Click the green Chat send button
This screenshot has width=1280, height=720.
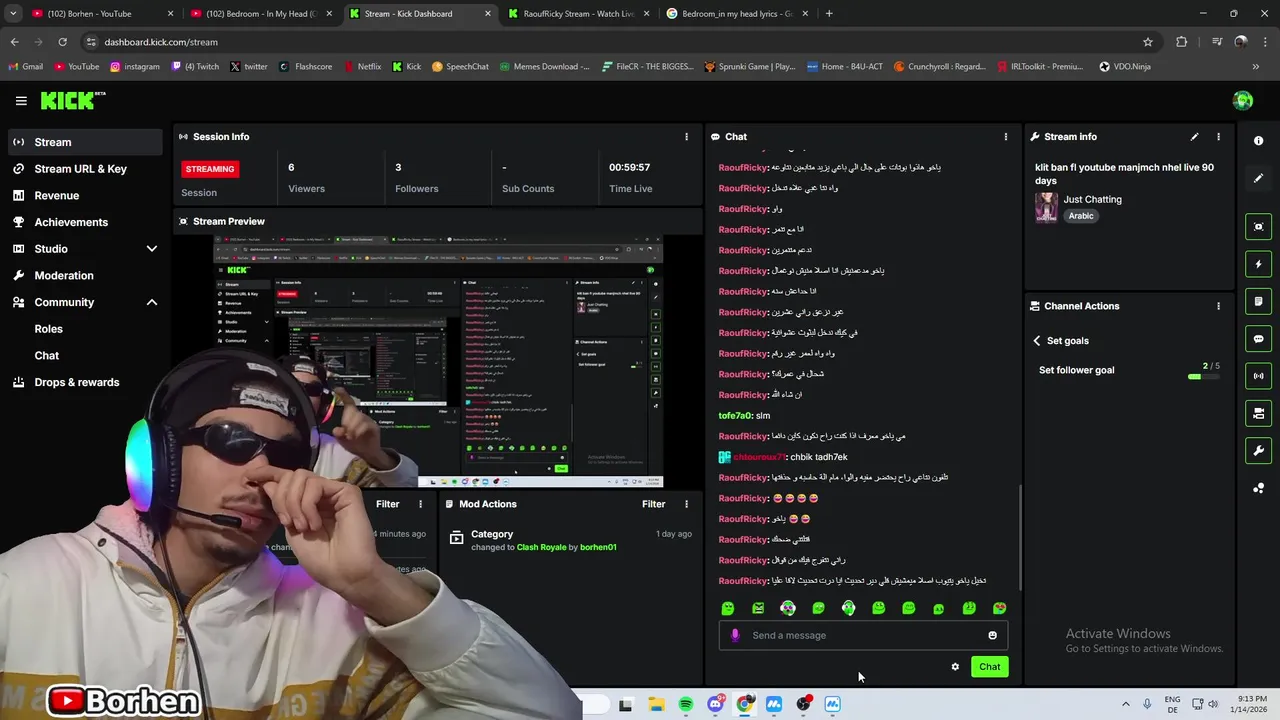(x=989, y=667)
